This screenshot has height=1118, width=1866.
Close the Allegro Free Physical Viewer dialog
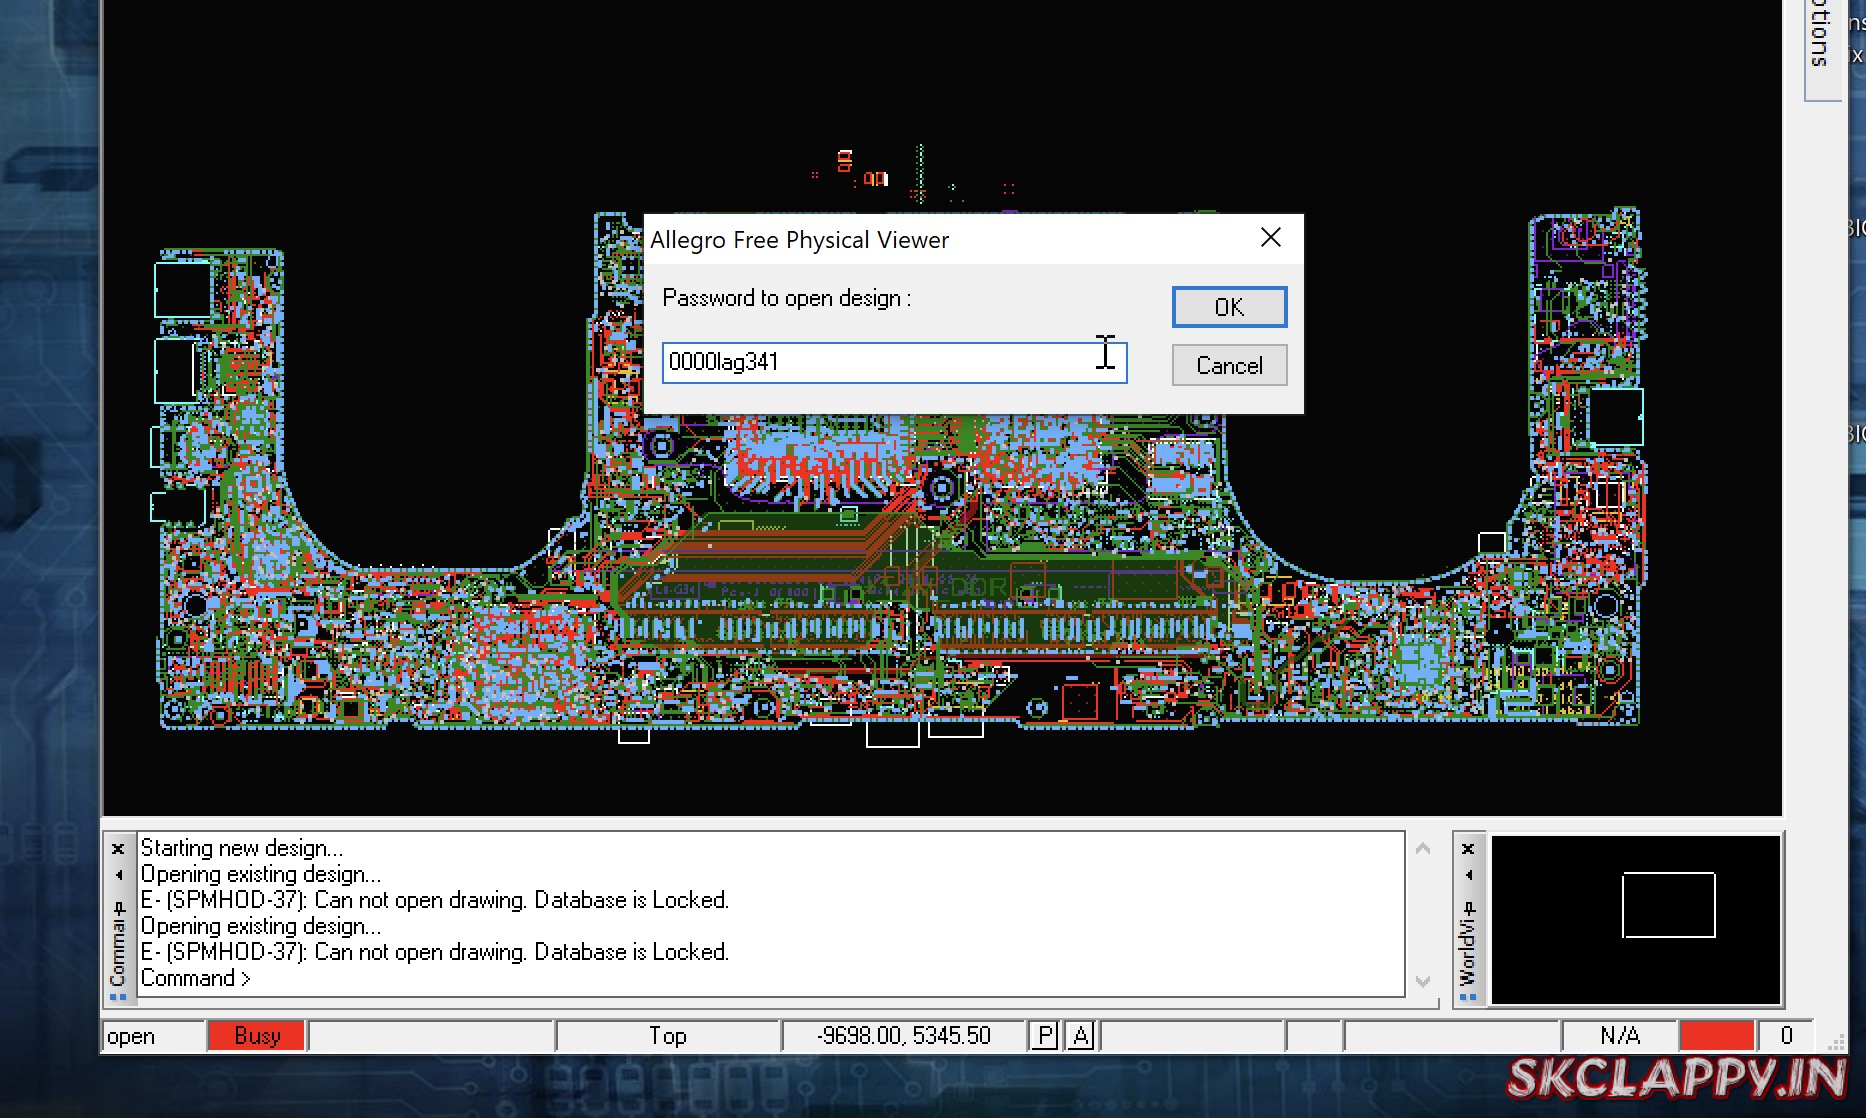point(1271,238)
